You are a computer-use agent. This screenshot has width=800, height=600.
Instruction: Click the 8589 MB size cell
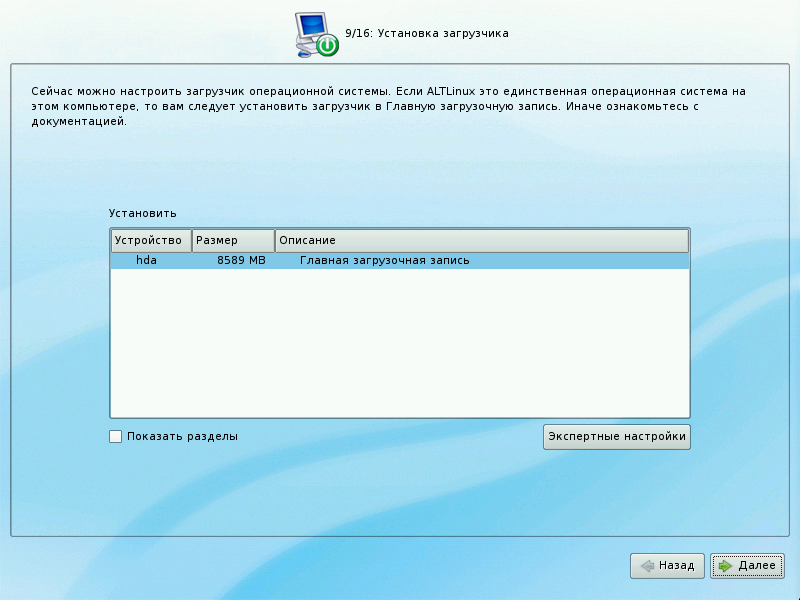pos(241,261)
